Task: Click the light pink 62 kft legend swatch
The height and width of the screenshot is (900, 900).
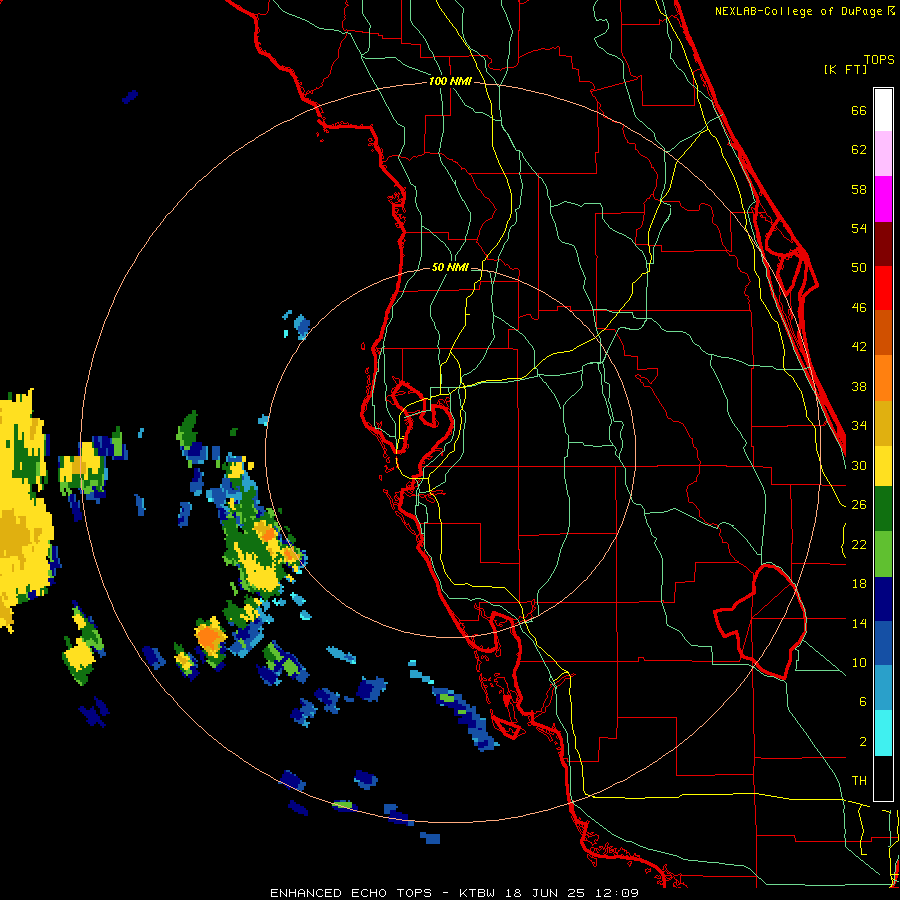Action: click(x=883, y=153)
